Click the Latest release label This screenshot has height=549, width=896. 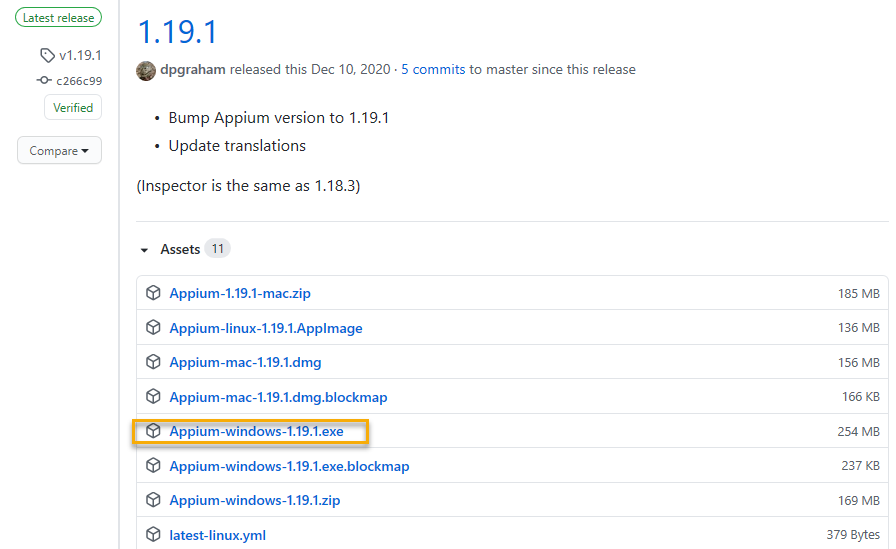tap(58, 18)
